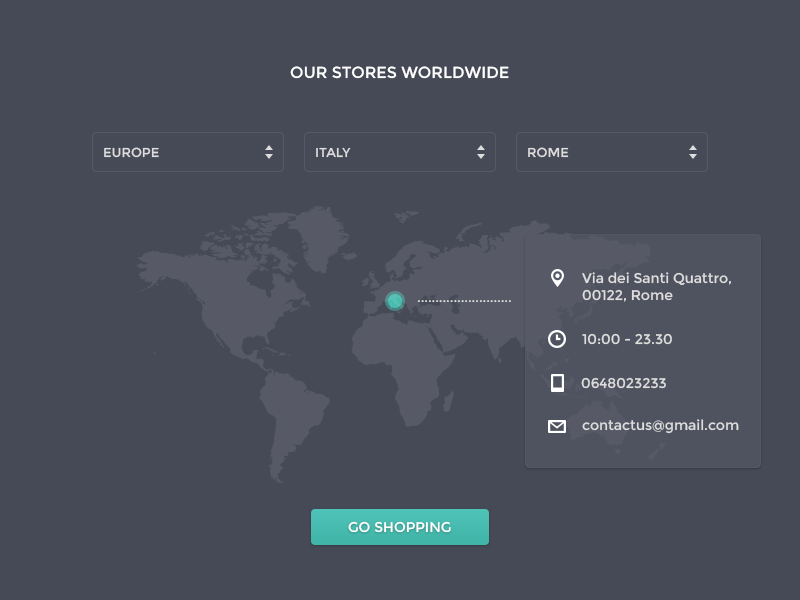This screenshot has width=800, height=600.
Task: Click the arrows on the ITALY selector
Action: click(481, 152)
